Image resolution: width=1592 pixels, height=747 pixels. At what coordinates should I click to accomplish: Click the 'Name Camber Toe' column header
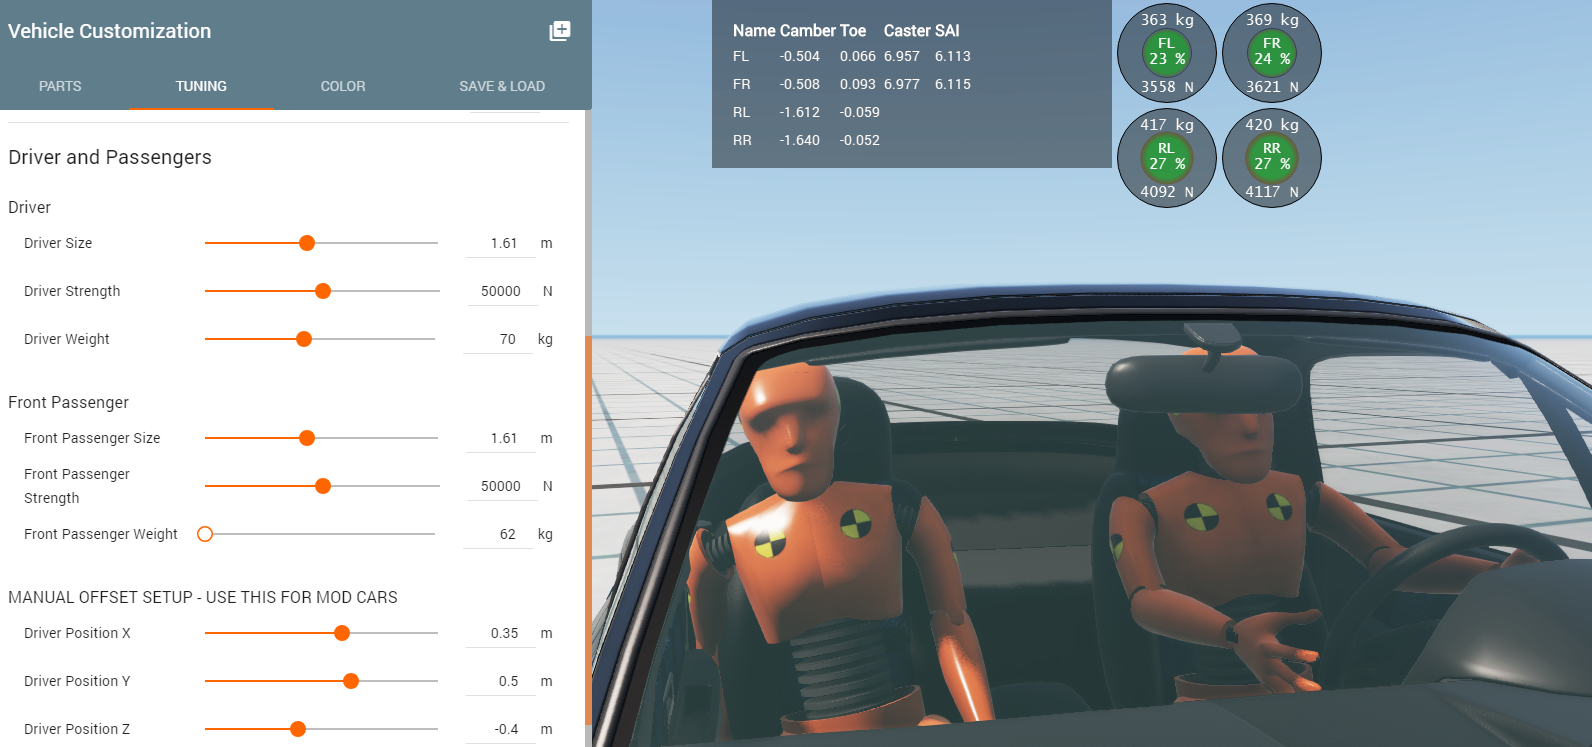[799, 31]
